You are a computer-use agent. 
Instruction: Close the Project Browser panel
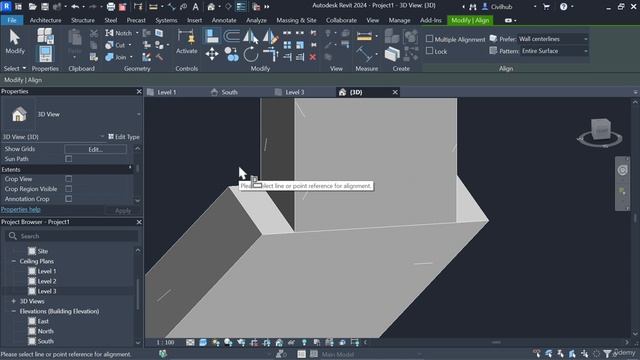click(139, 222)
